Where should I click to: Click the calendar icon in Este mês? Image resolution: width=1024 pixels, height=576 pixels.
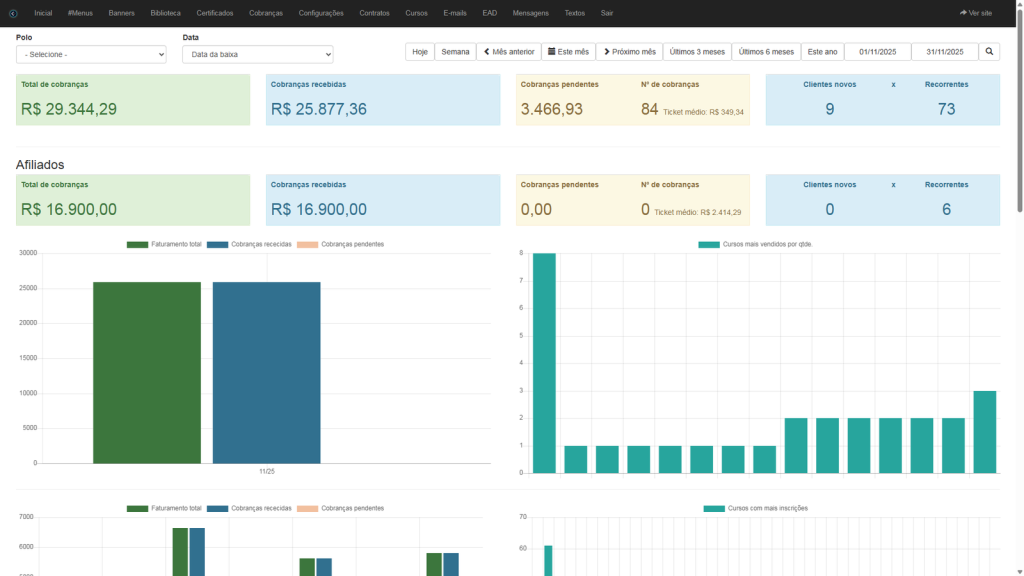(551, 52)
